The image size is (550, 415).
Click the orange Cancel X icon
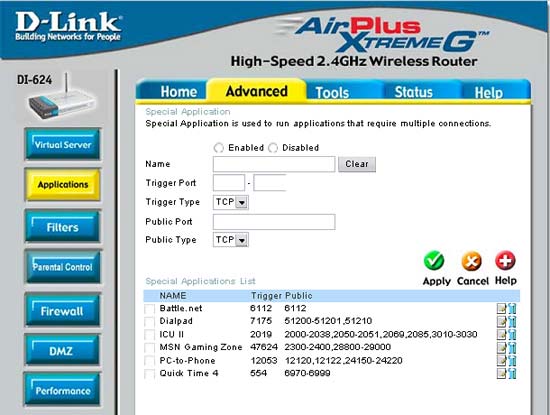pos(471,261)
